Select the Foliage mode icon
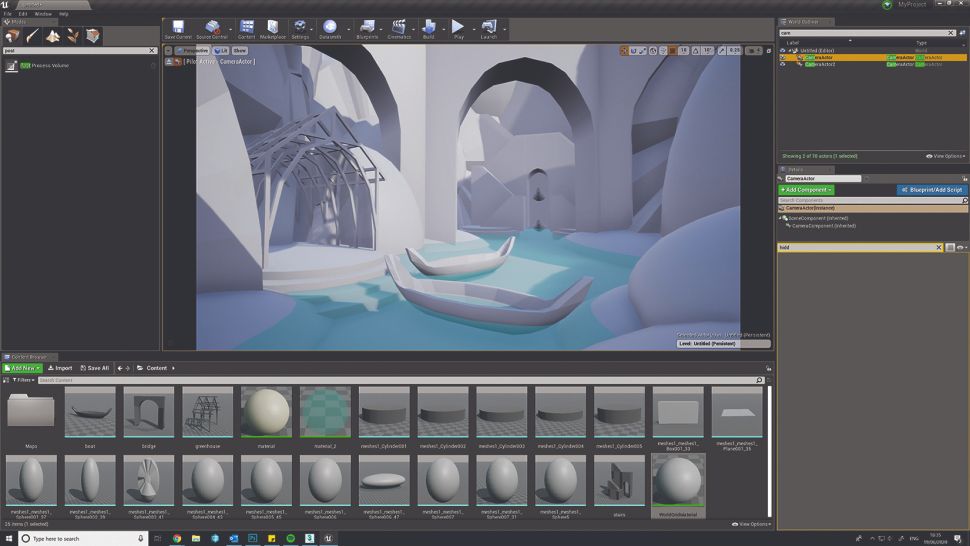970x546 pixels. [74, 36]
